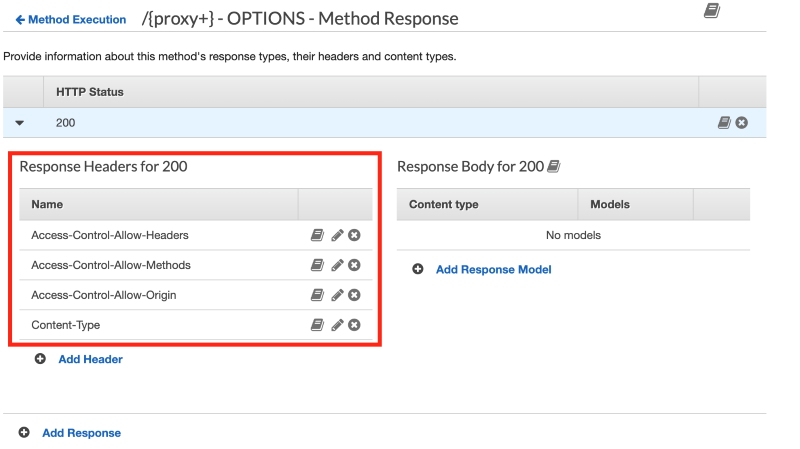This screenshot has width=800, height=449.
Task: Remove the Access-Control-Allow-Origin header
Action: 354,295
